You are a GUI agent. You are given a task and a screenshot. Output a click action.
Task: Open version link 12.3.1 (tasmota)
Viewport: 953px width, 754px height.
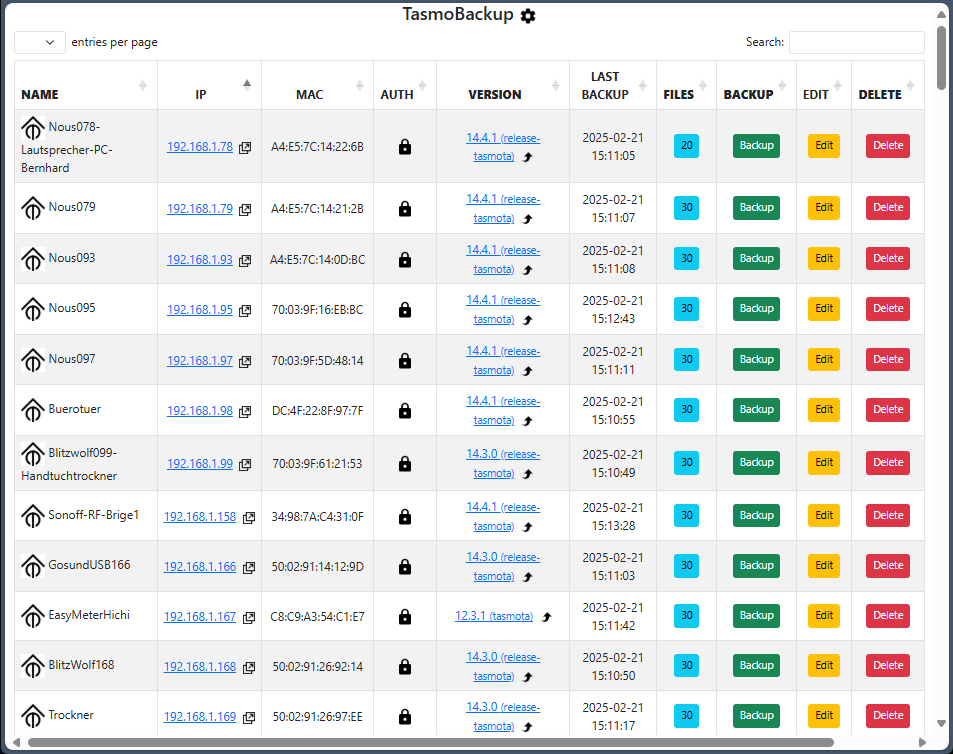tap(494, 616)
